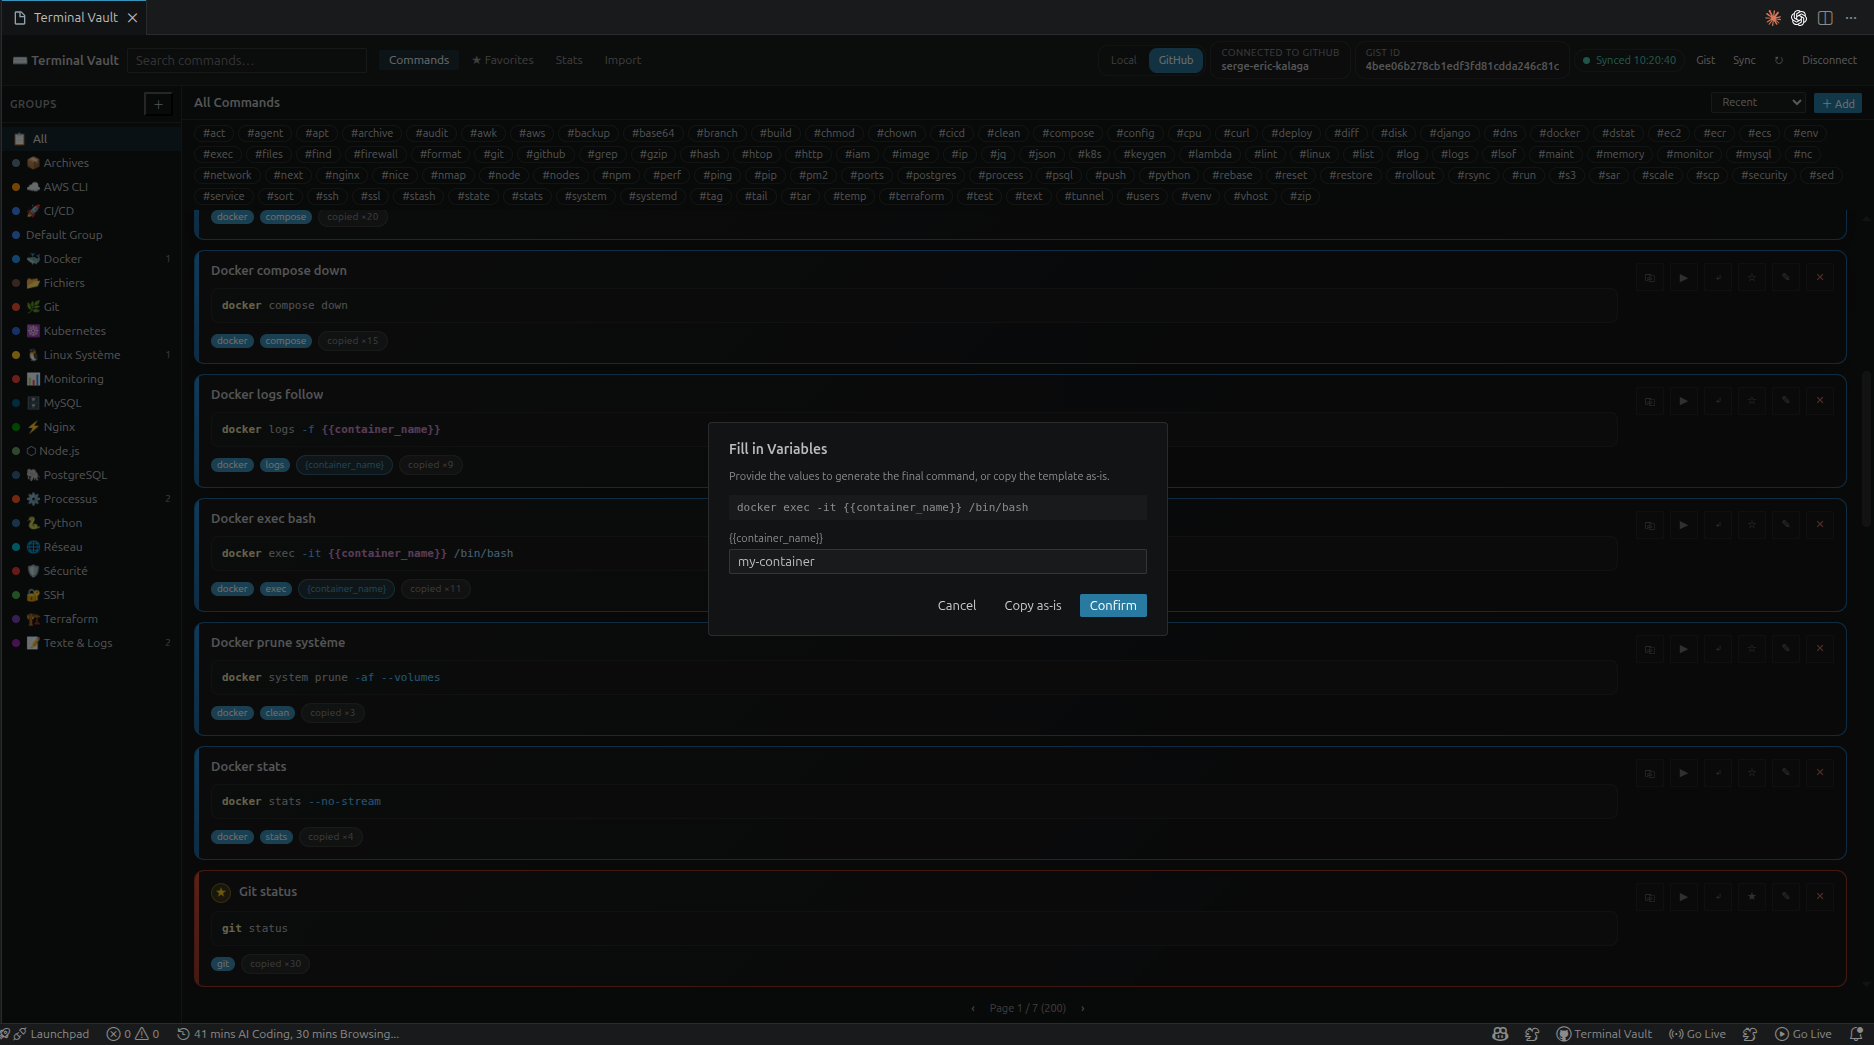Click the Sync button
Viewport: 1874px width, 1045px height.
click(1744, 60)
